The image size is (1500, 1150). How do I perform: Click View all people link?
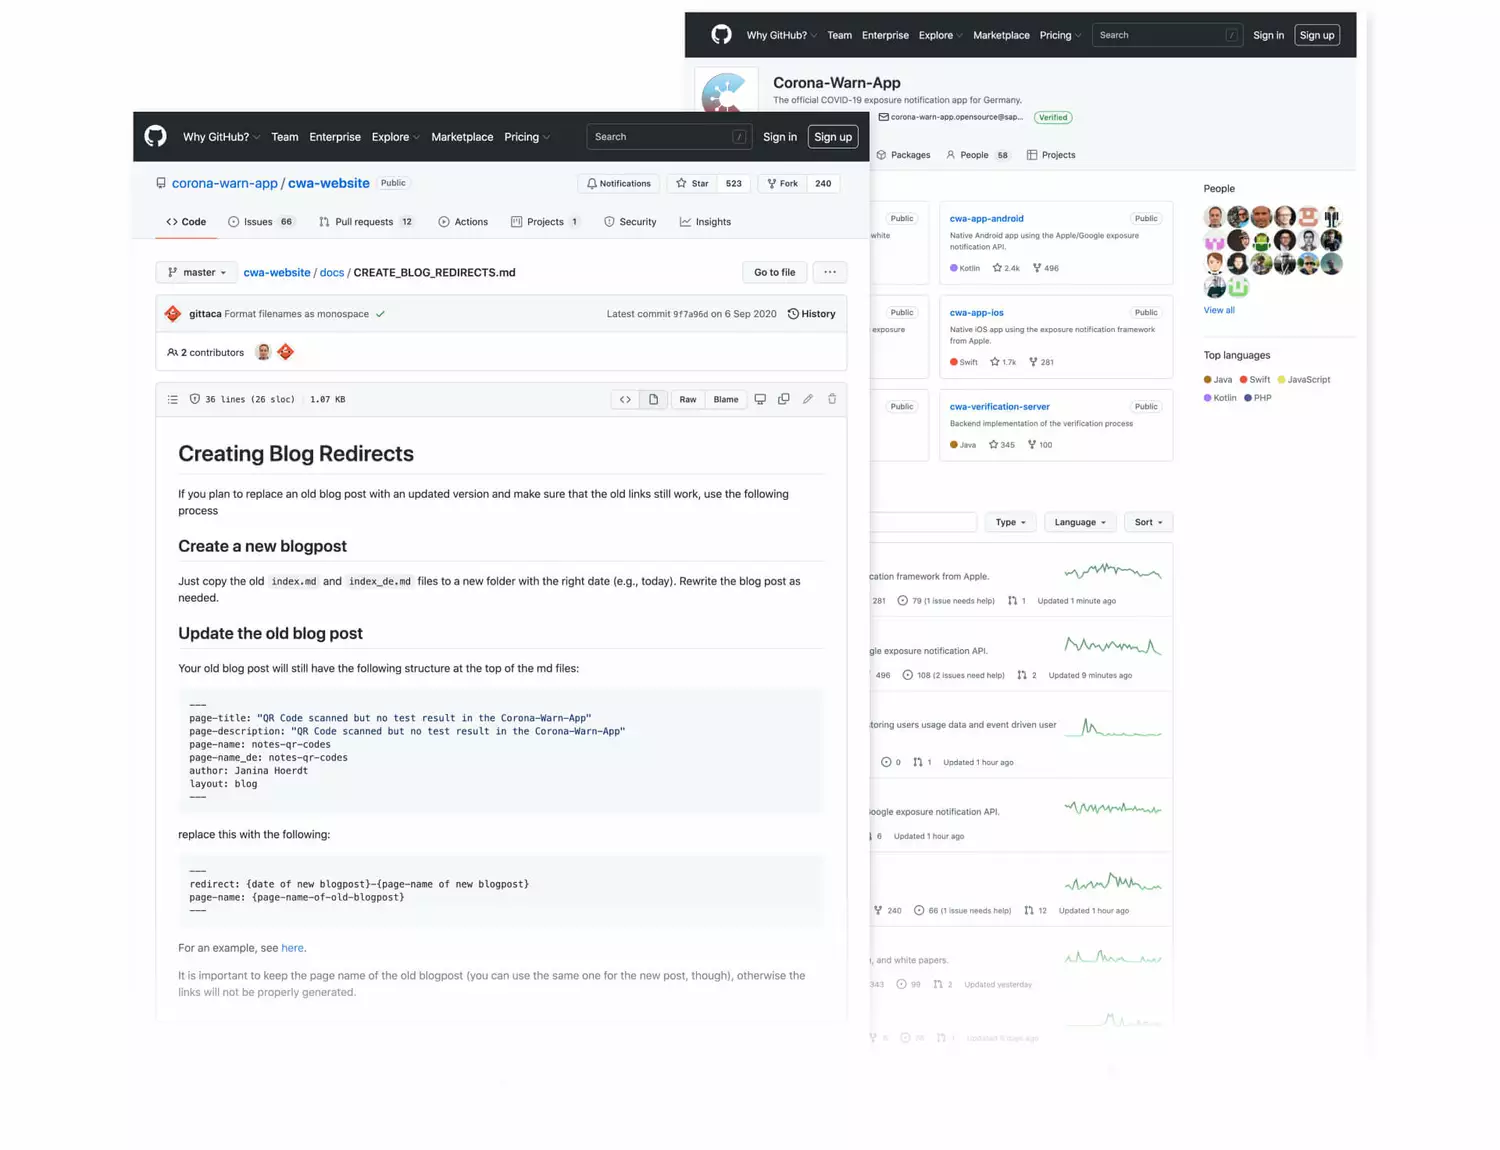[x=1219, y=310]
